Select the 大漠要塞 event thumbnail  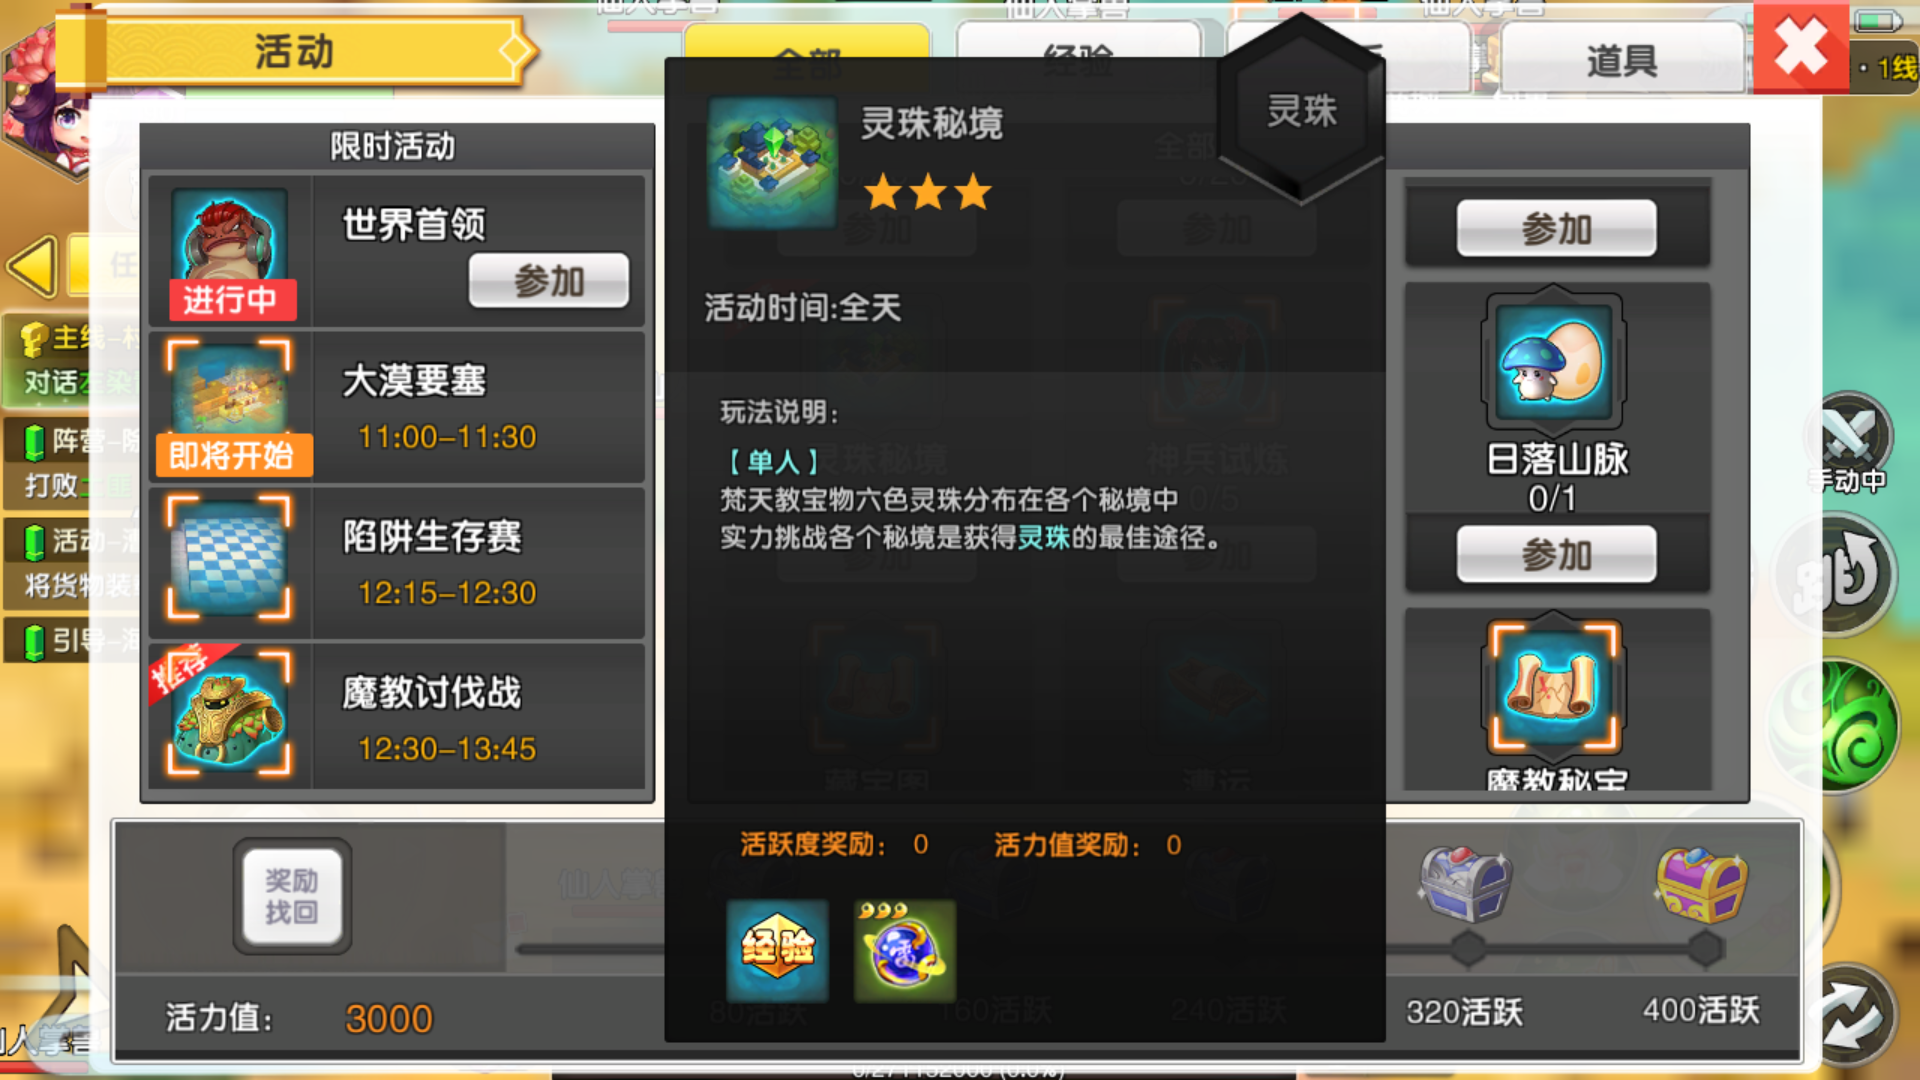(230, 406)
